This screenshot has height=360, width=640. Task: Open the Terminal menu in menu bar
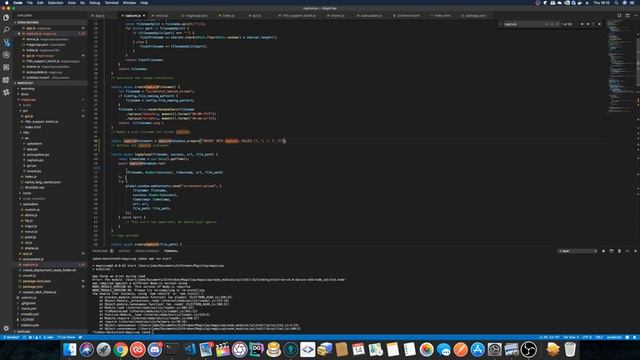(x=111, y=3)
